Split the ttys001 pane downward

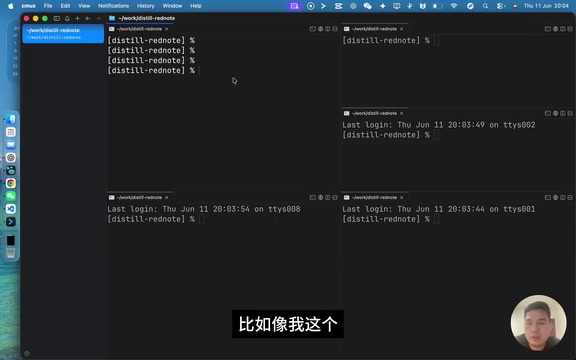570,197
